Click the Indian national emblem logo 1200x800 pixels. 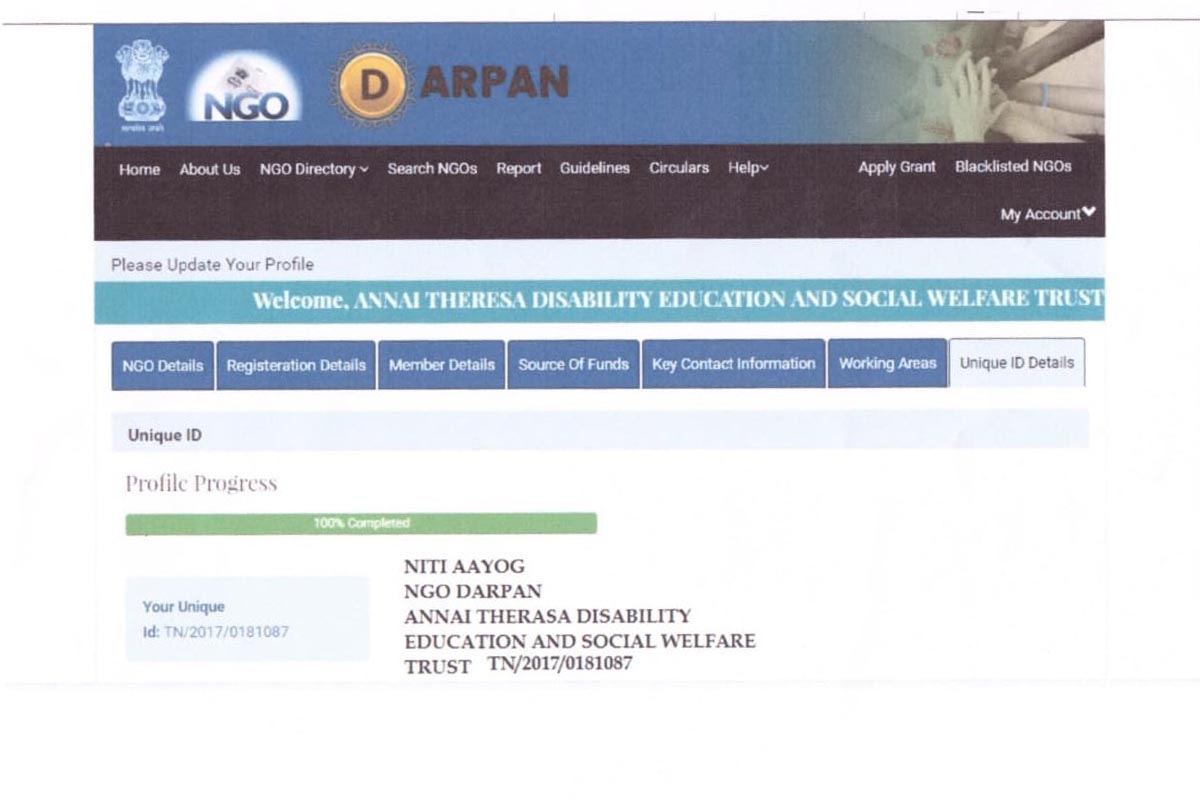click(141, 85)
